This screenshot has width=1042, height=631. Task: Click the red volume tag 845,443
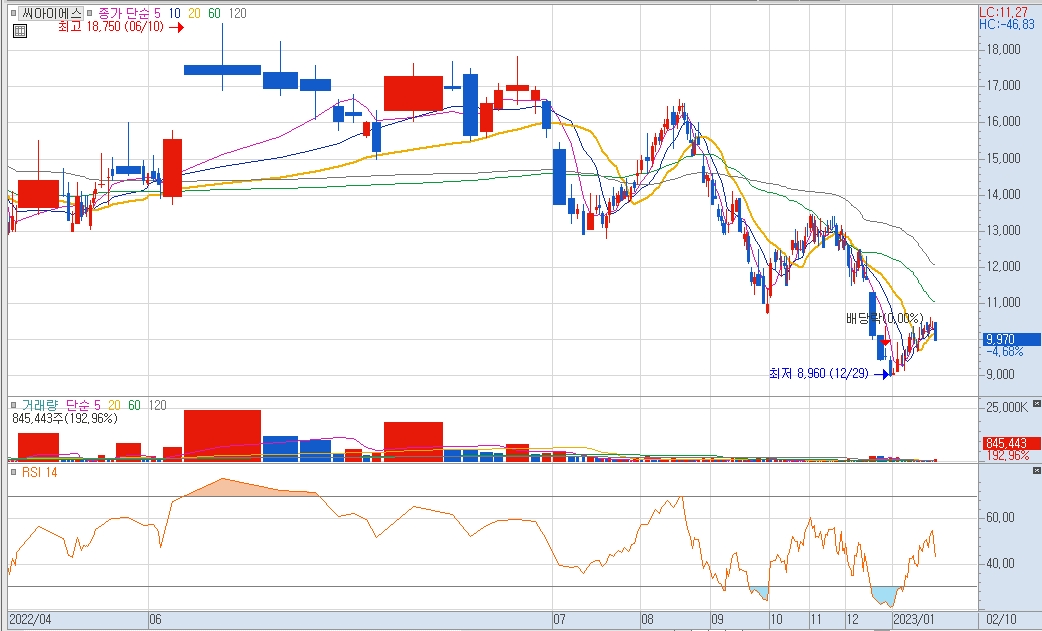(1011, 443)
